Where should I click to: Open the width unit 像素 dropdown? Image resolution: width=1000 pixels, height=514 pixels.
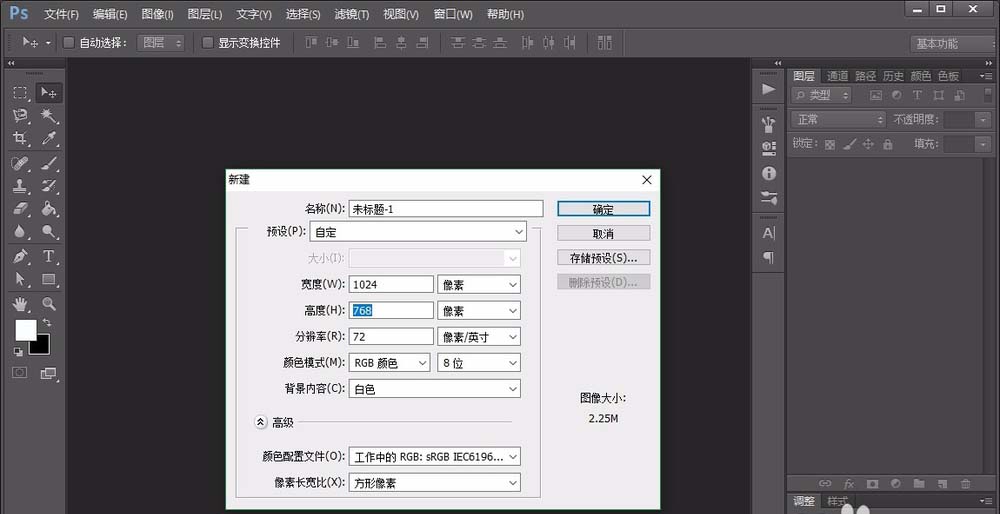479,284
